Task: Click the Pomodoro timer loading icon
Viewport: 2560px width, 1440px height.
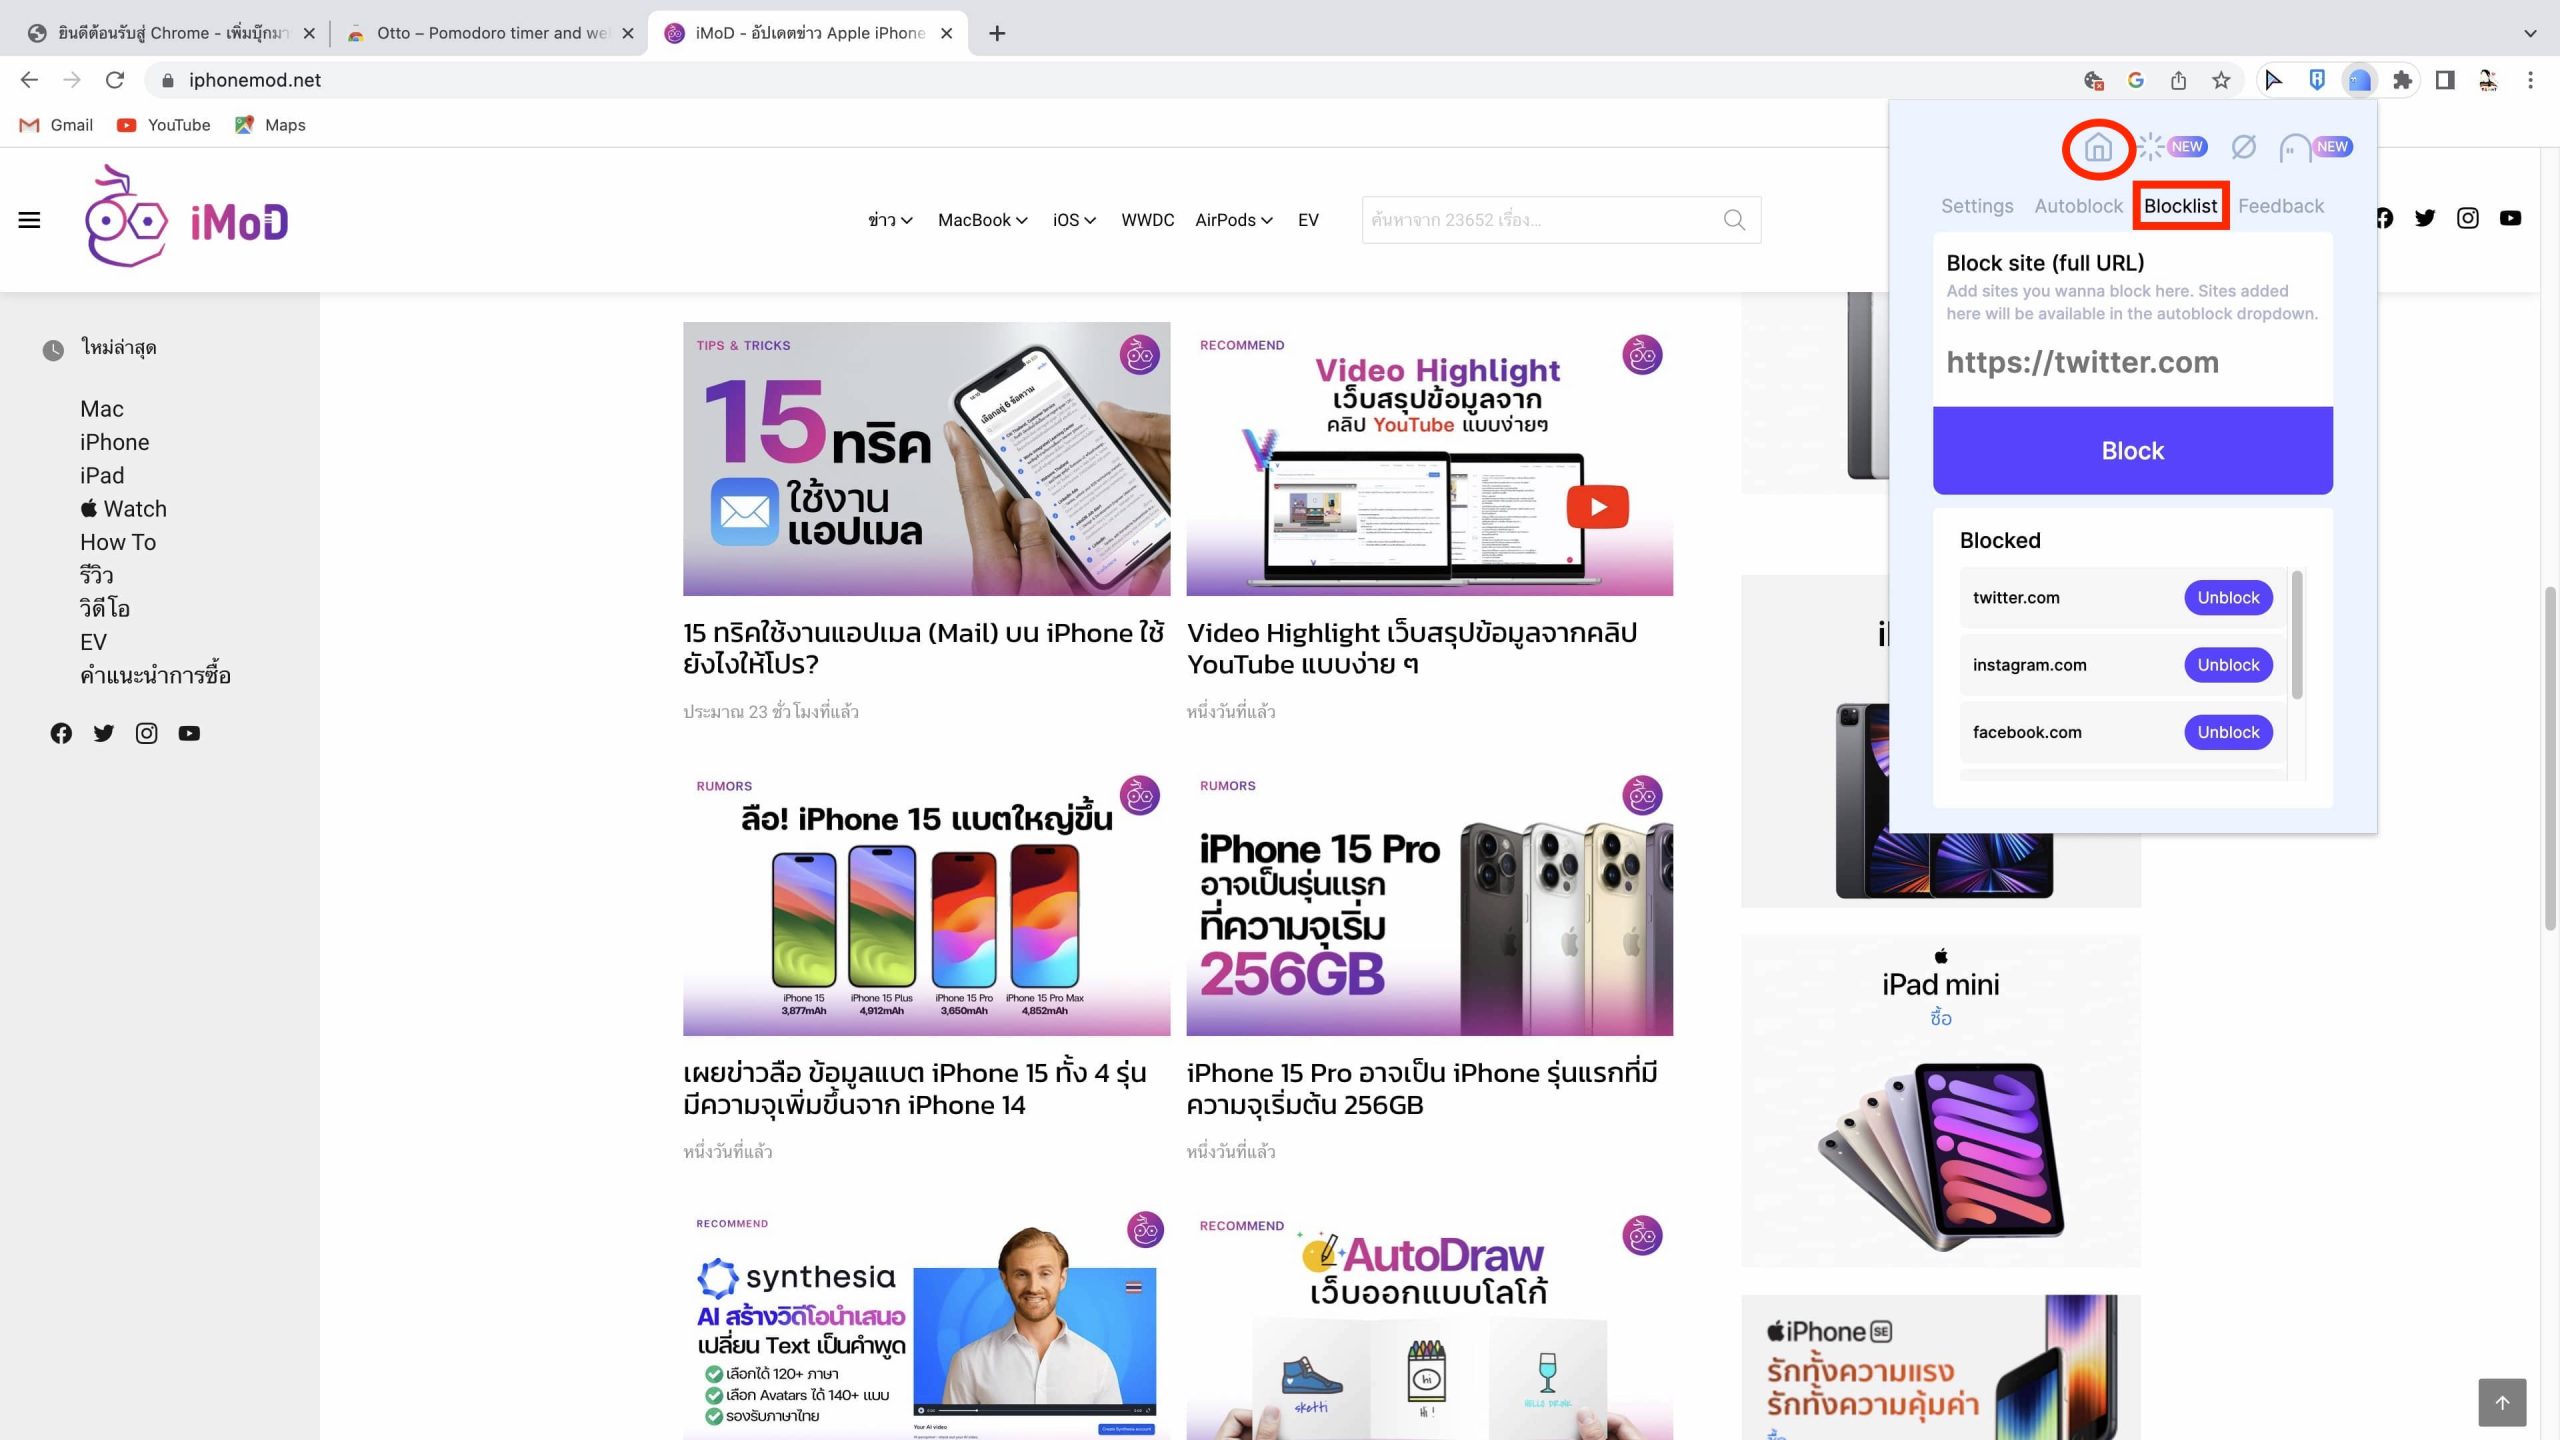Action: point(2151,147)
